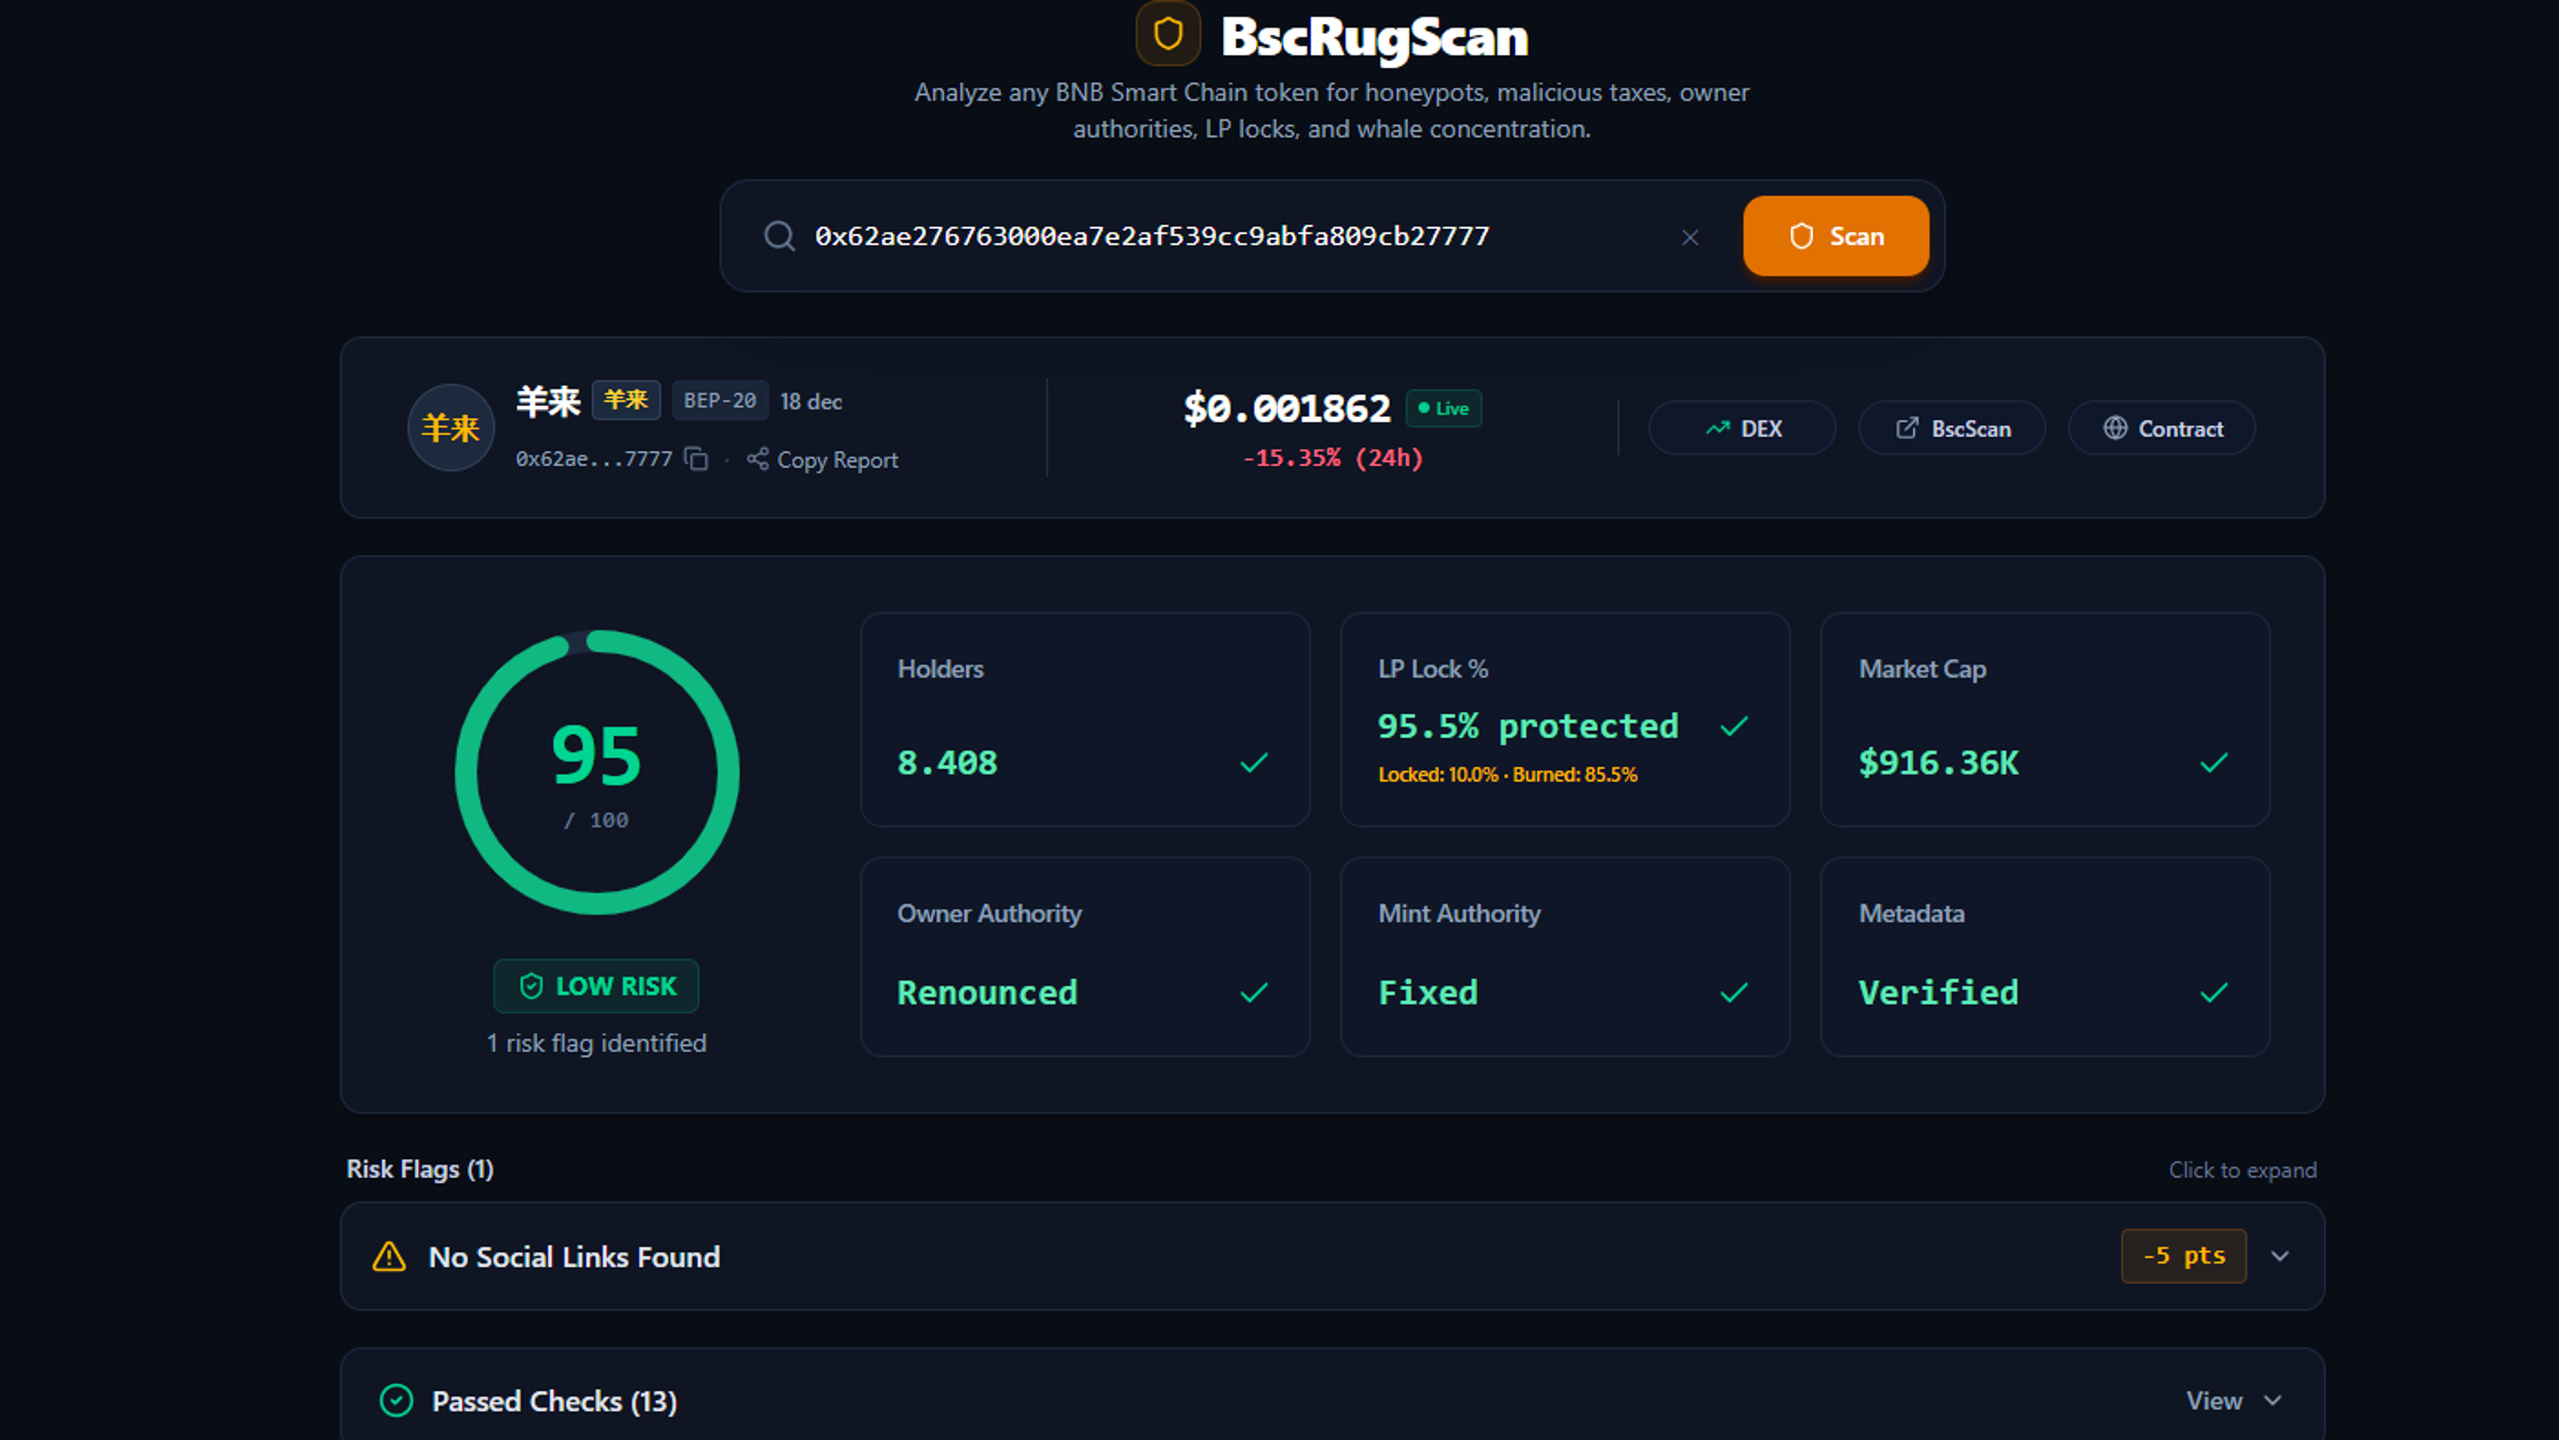The image size is (2559, 1440).
Task: Expand the No Social Links Found flag chevron
Action: 2280,1256
